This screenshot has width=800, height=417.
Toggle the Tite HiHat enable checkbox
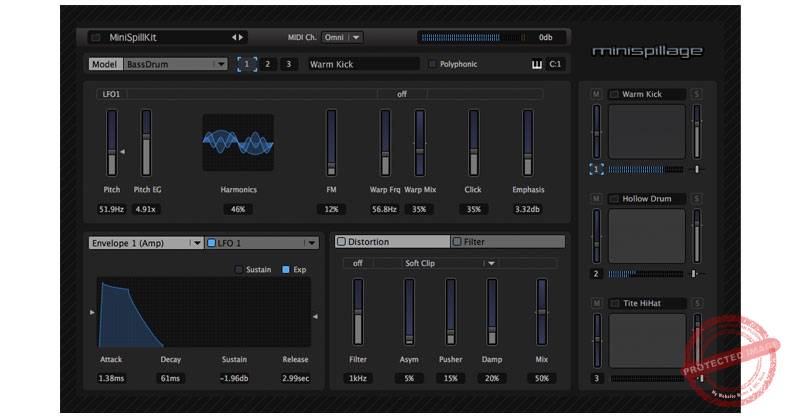[x=614, y=303]
